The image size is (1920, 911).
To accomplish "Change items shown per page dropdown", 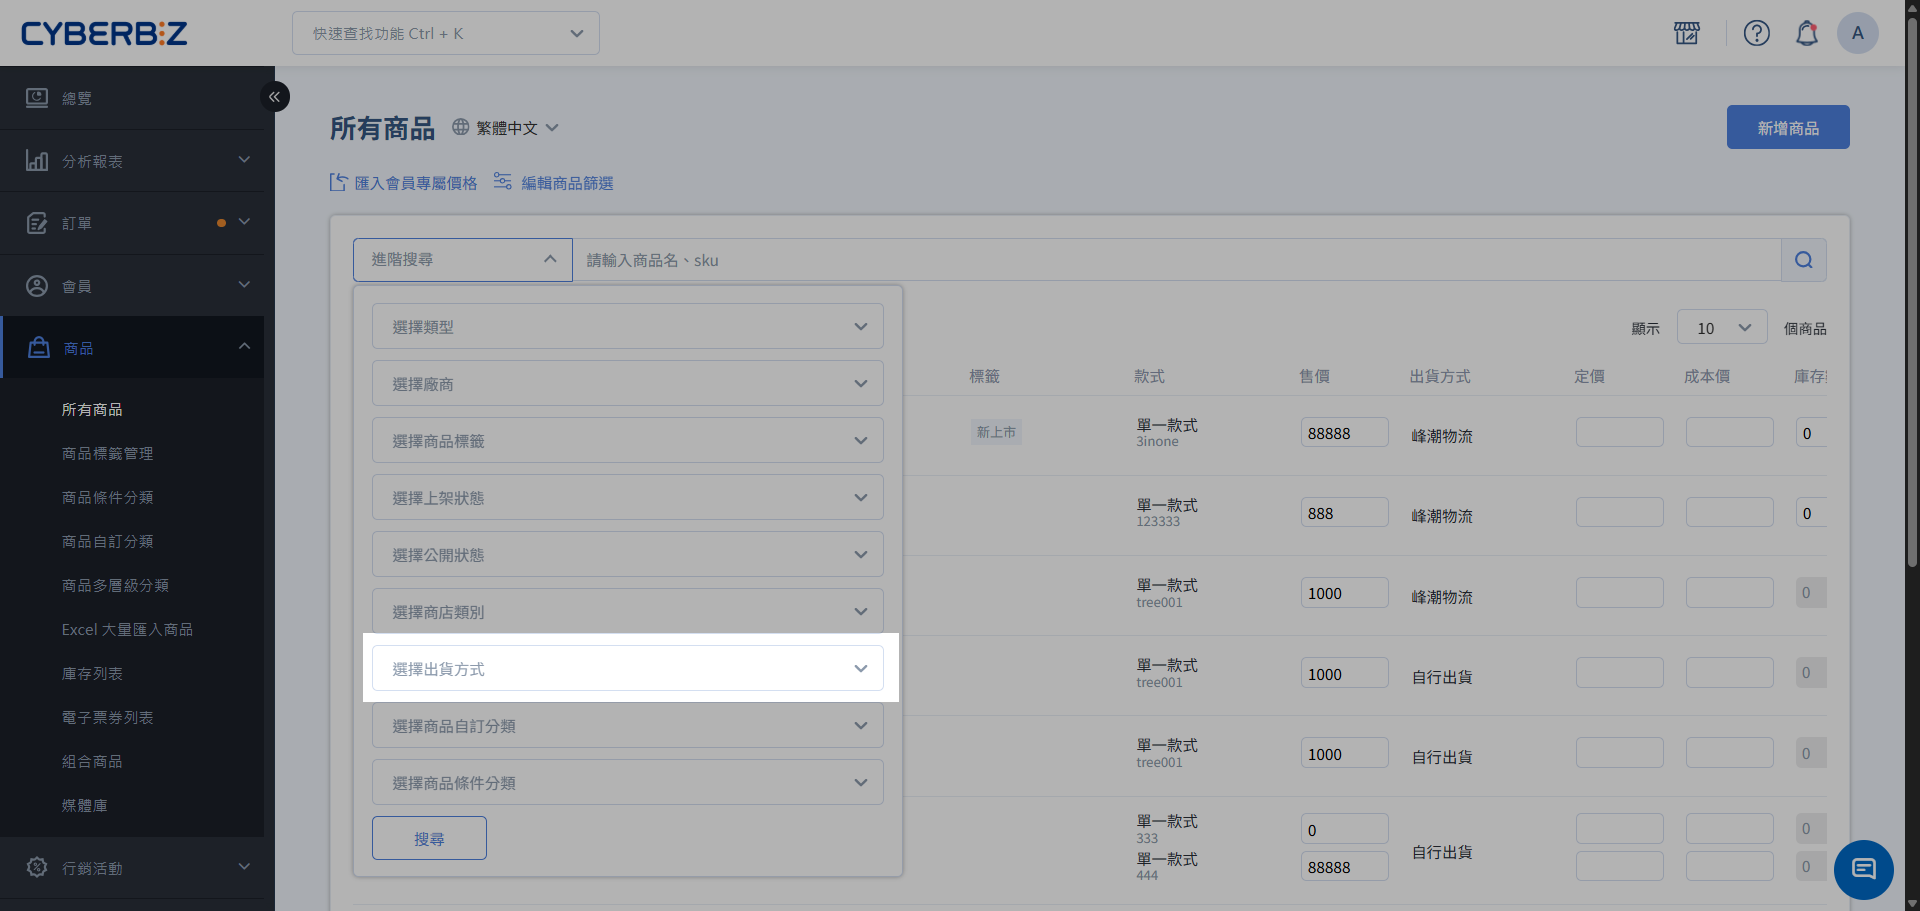I will 1722,328.
